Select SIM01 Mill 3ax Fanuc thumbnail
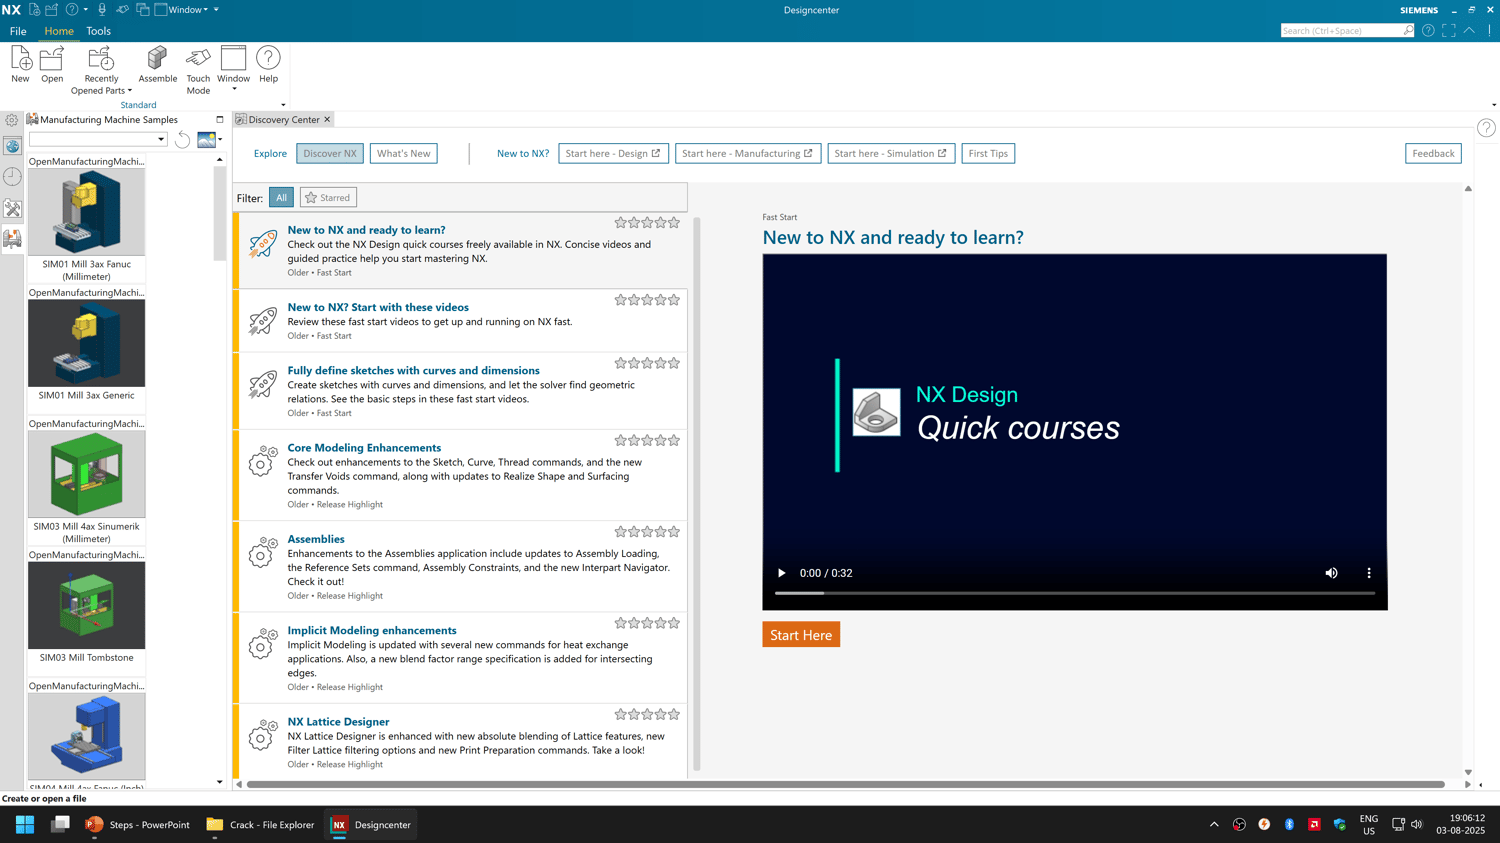The height and width of the screenshot is (843, 1500). tap(86, 212)
